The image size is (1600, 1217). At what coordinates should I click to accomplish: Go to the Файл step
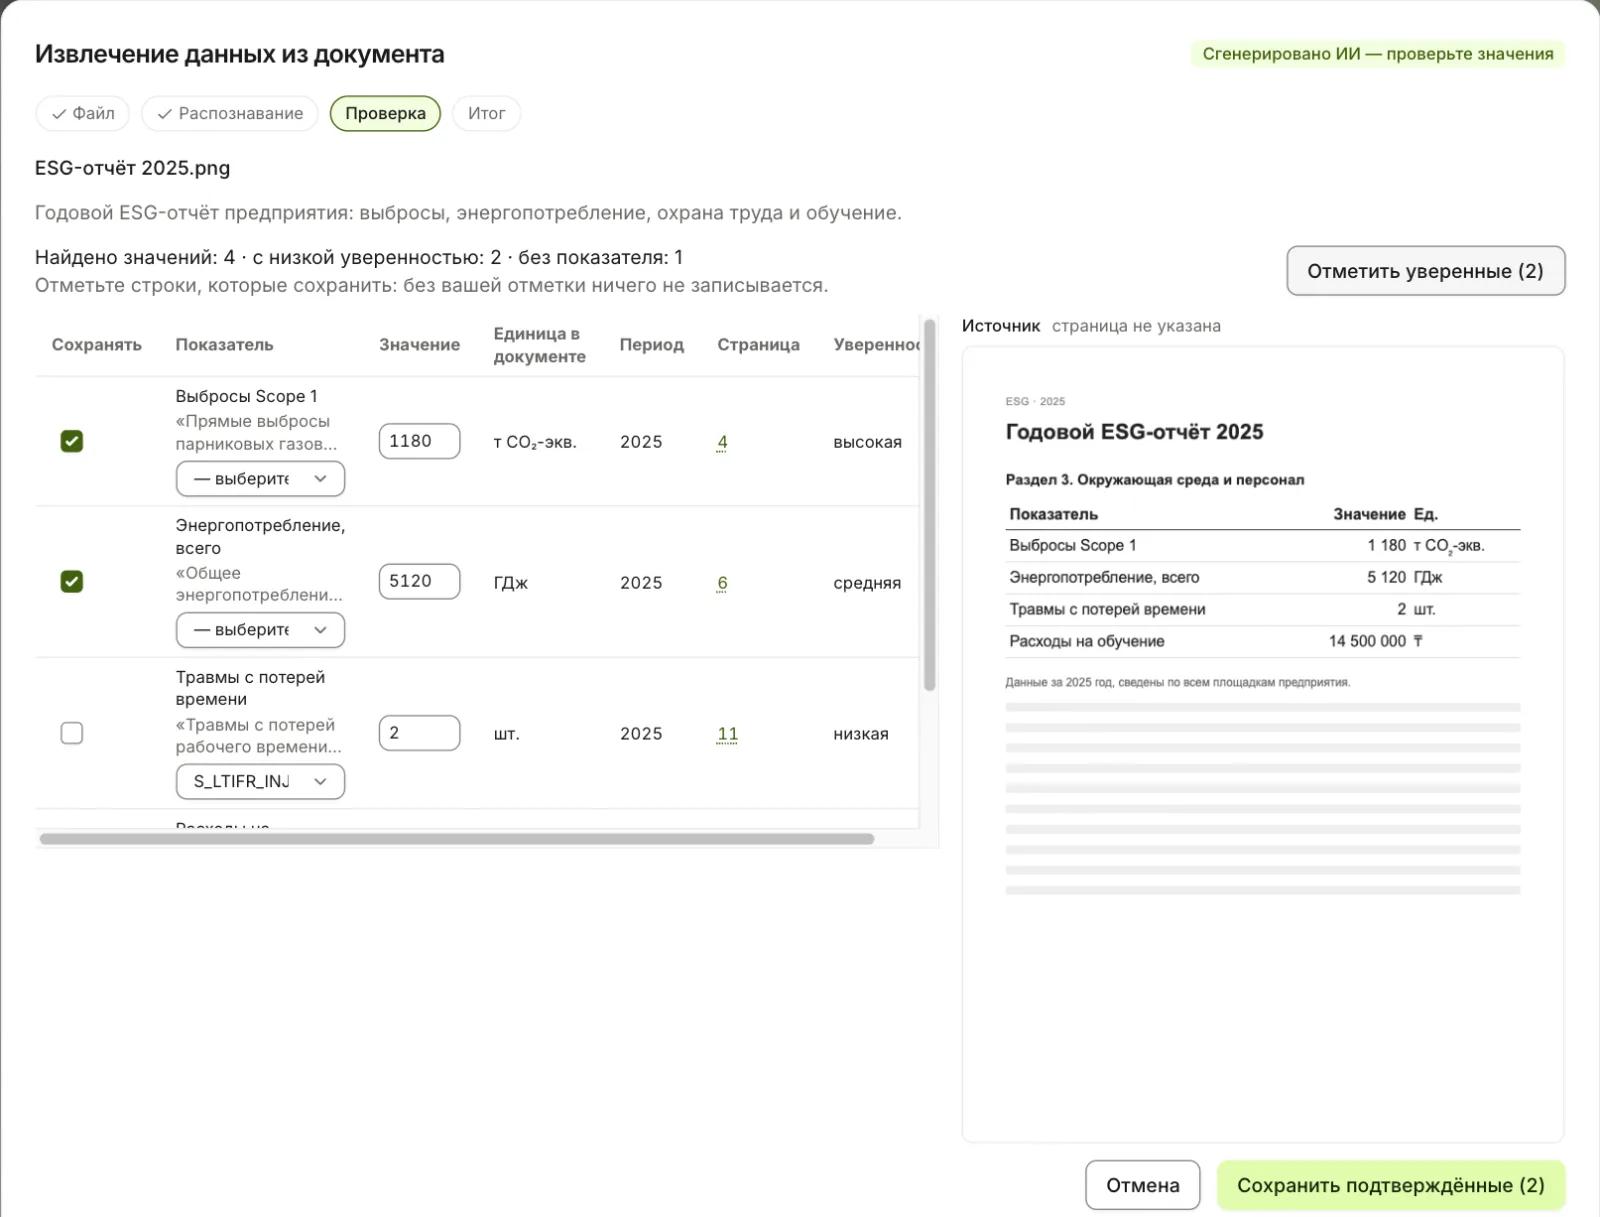(83, 113)
